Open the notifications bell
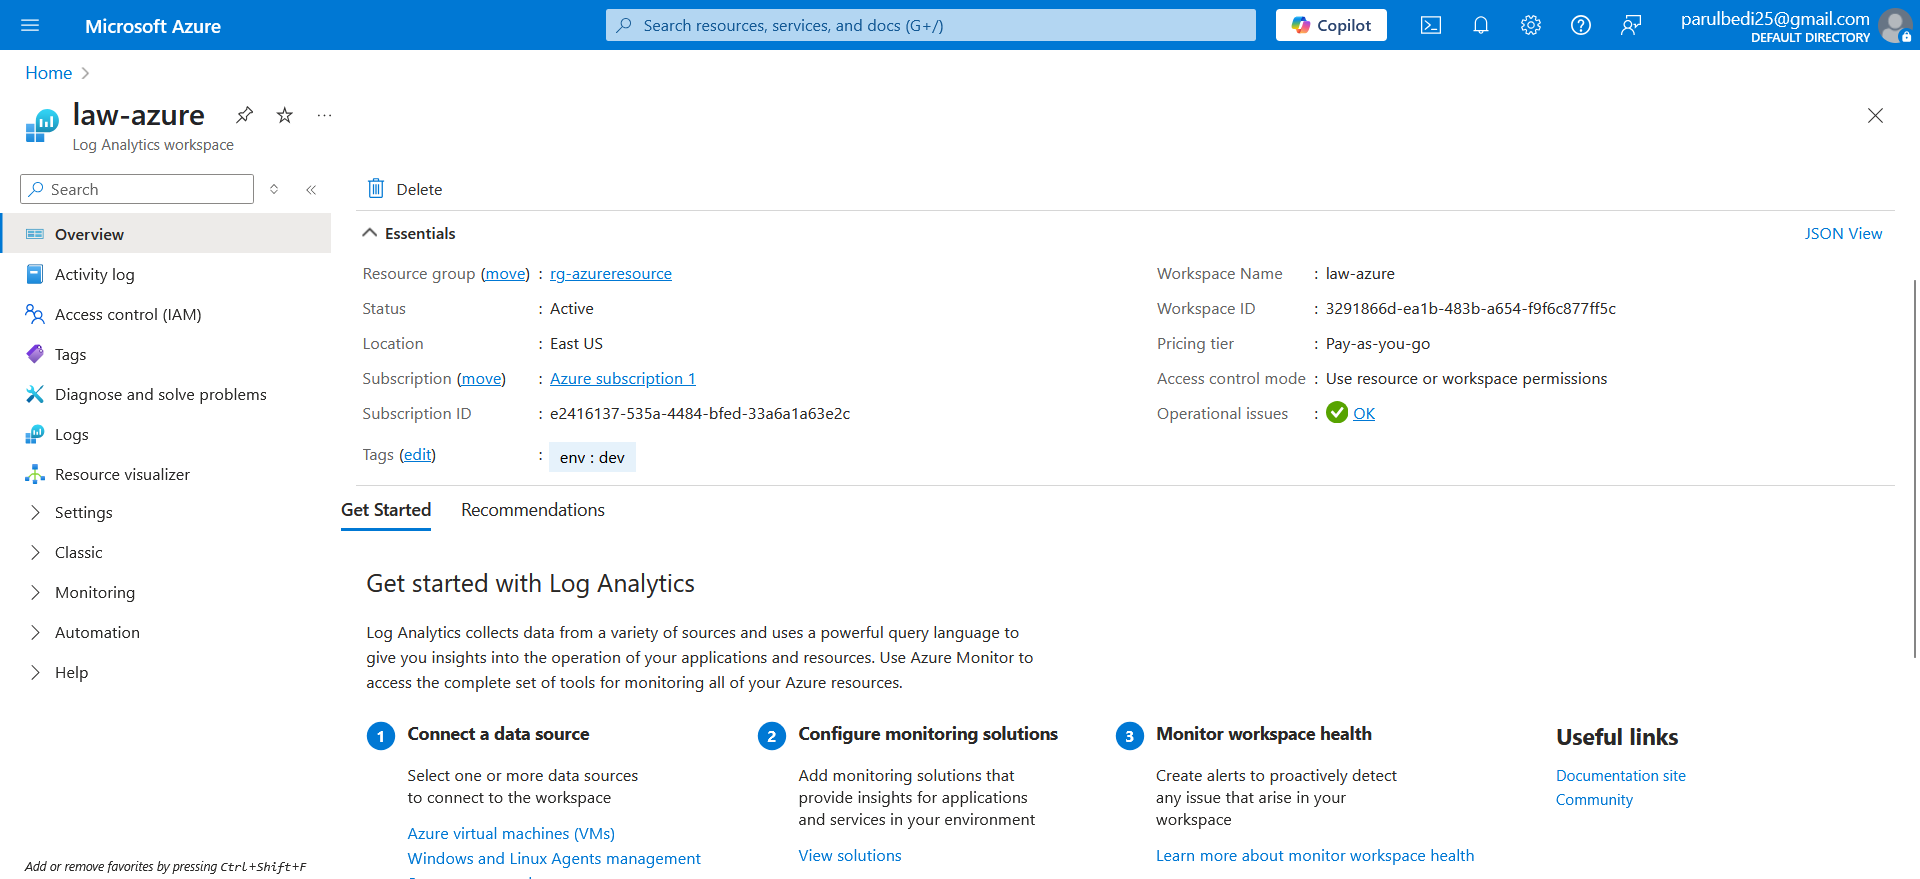Screen dimensions: 1920x879 click(1481, 25)
